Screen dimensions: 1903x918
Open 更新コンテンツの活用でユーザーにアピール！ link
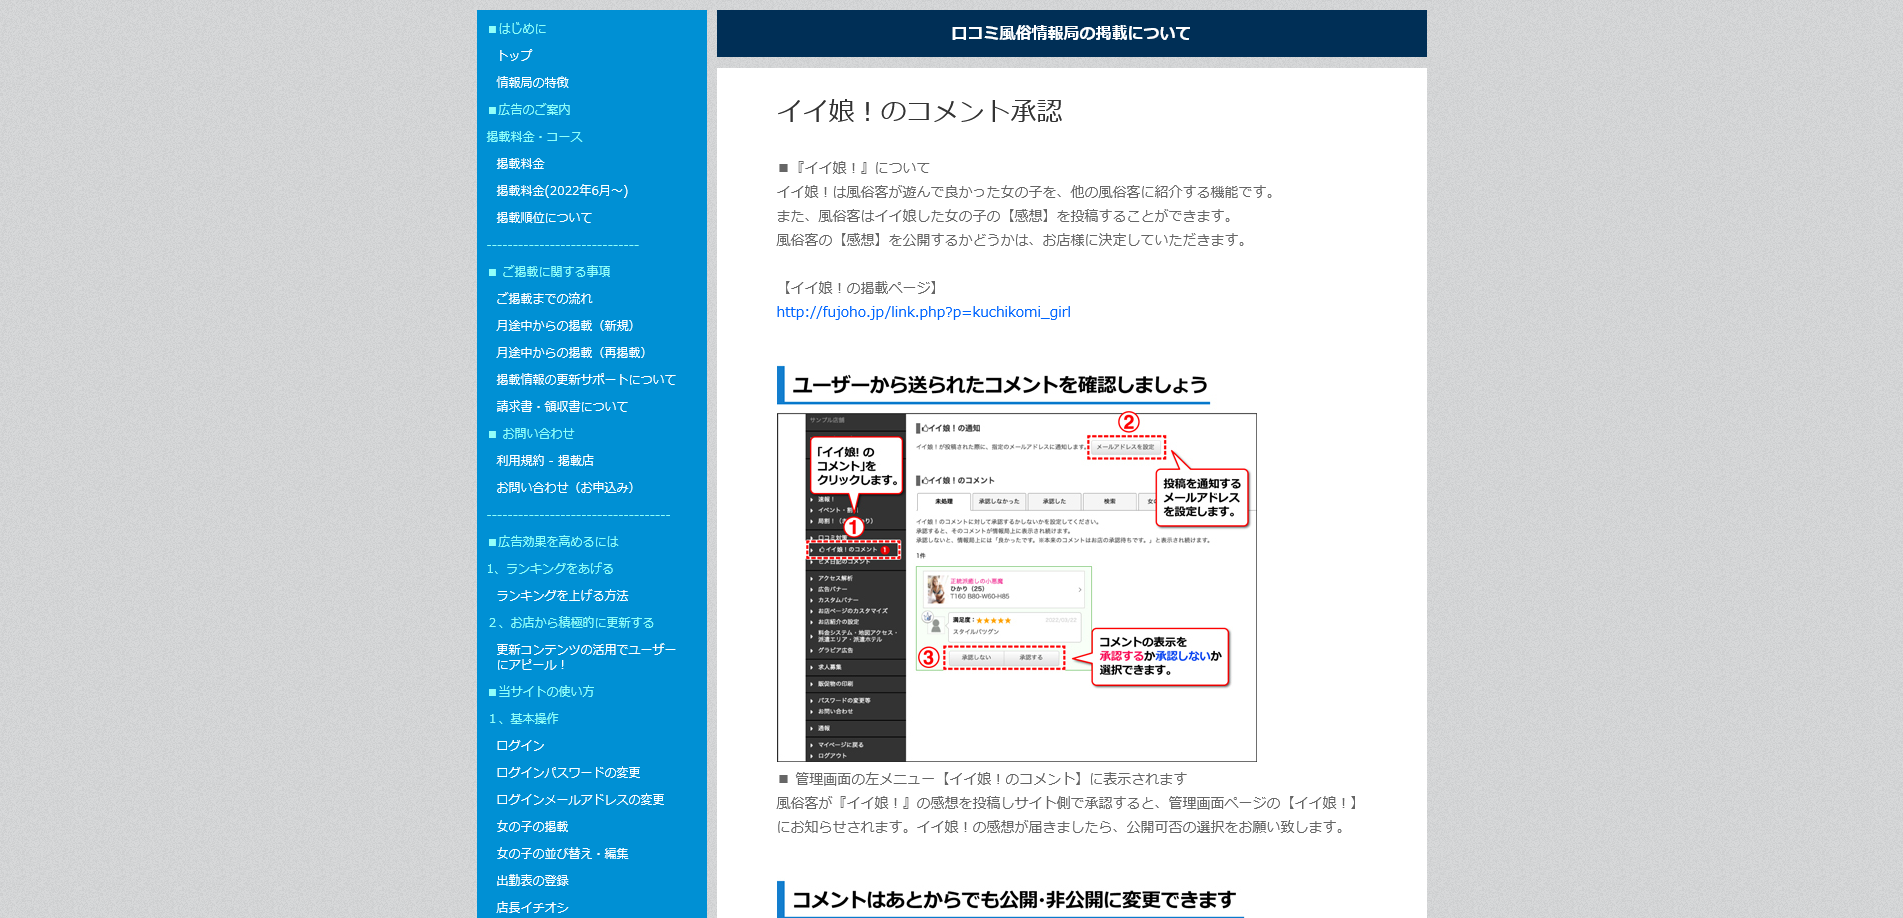[586, 657]
